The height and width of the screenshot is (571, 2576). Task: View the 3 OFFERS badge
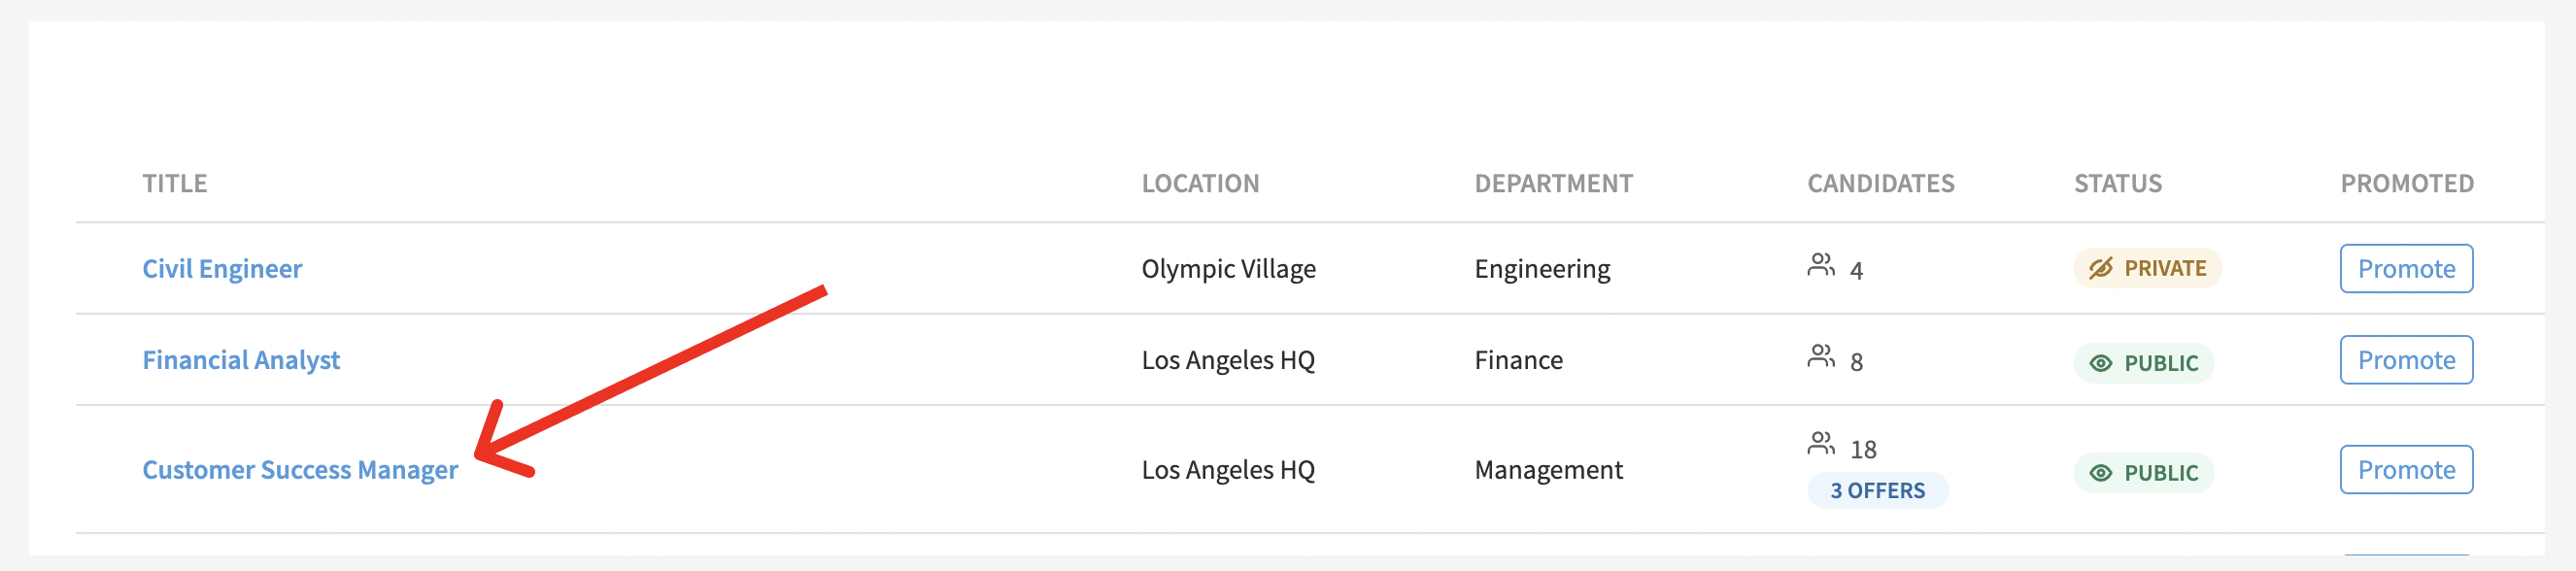click(x=1877, y=491)
